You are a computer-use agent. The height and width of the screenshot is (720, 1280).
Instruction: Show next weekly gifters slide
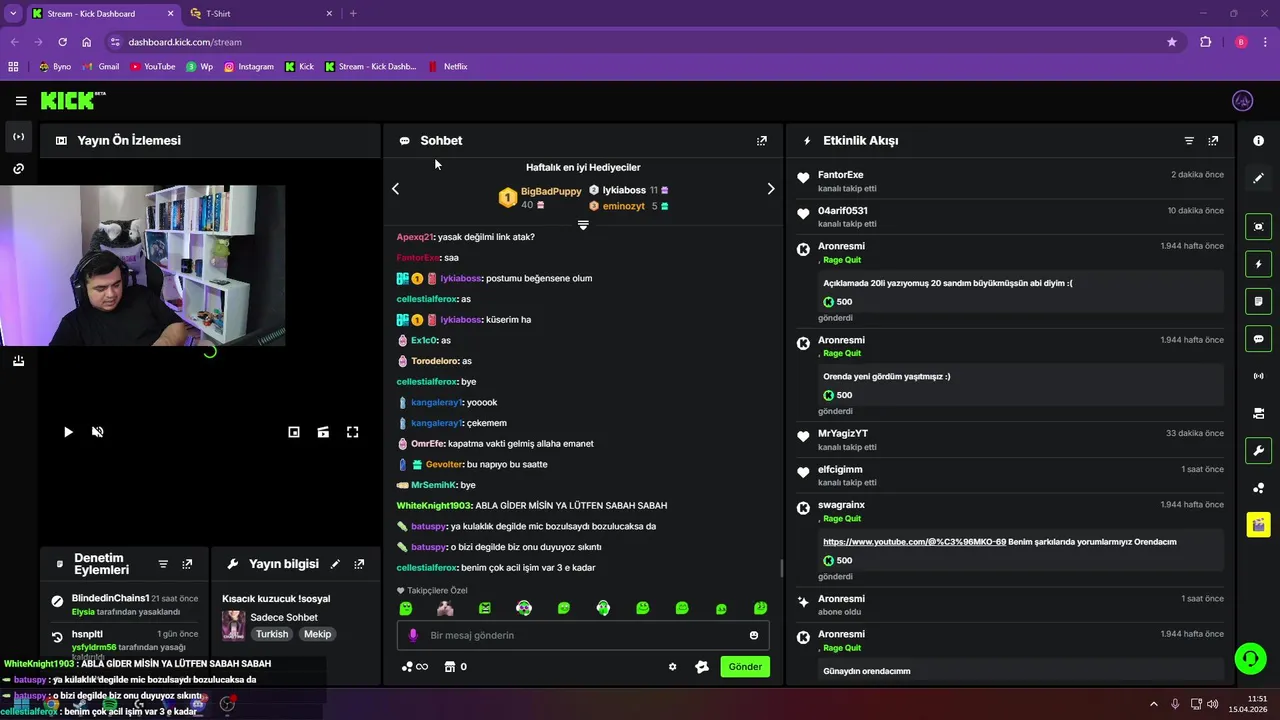click(770, 188)
